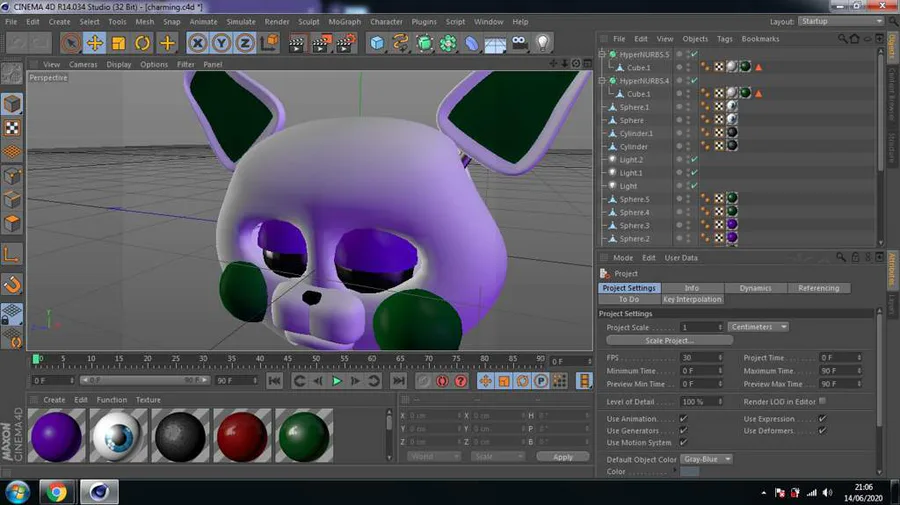Screen dimensions: 900x505
Task: Toggle Use Generators checkbox
Action: 683,430
